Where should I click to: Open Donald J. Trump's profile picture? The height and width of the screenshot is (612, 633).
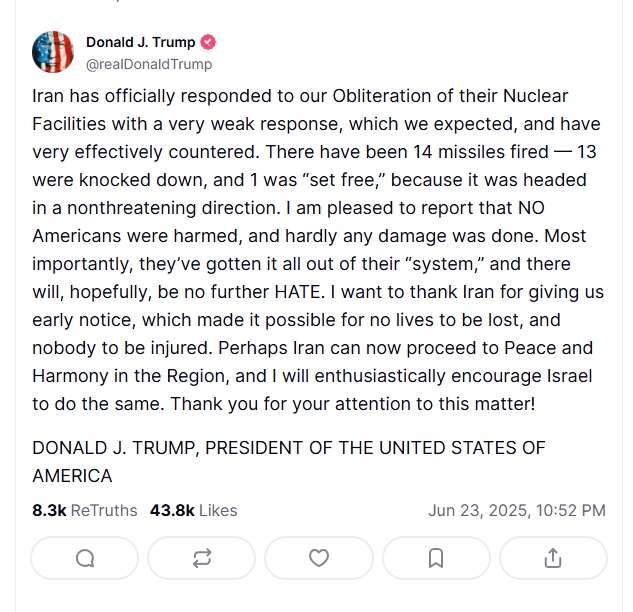tap(52, 52)
